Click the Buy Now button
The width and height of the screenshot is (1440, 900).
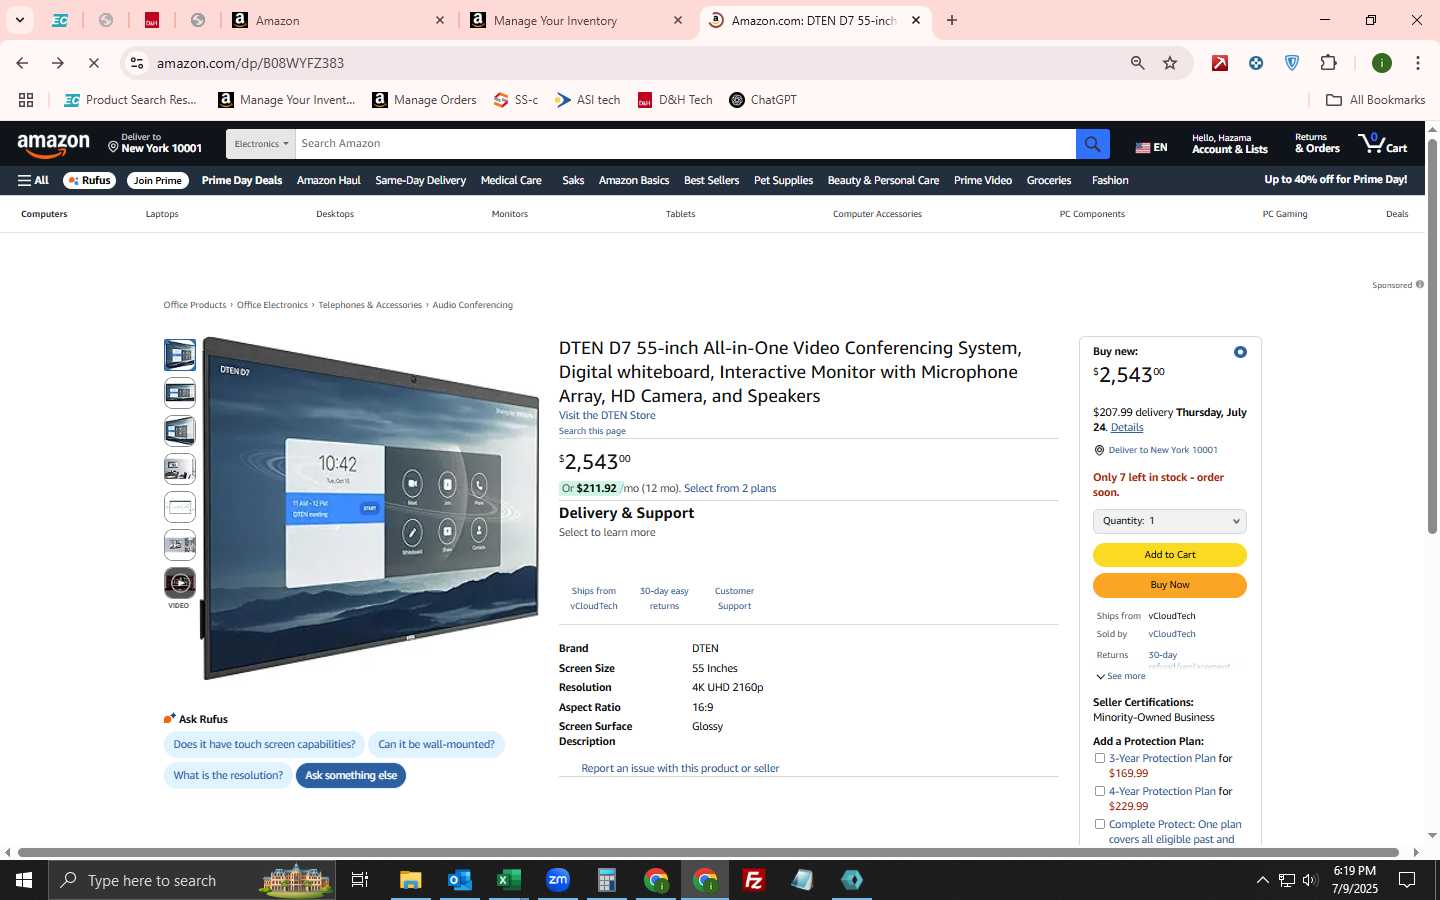pyautogui.click(x=1169, y=585)
